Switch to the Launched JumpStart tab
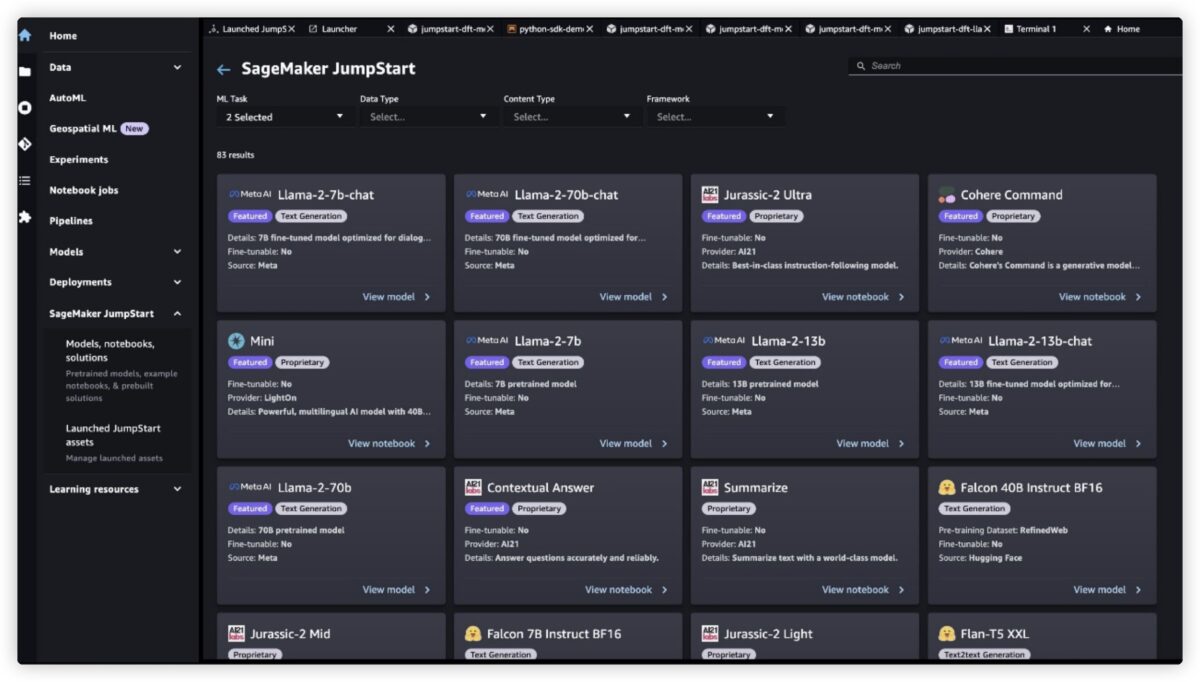The image size is (1200, 682). click(x=251, y=29)
